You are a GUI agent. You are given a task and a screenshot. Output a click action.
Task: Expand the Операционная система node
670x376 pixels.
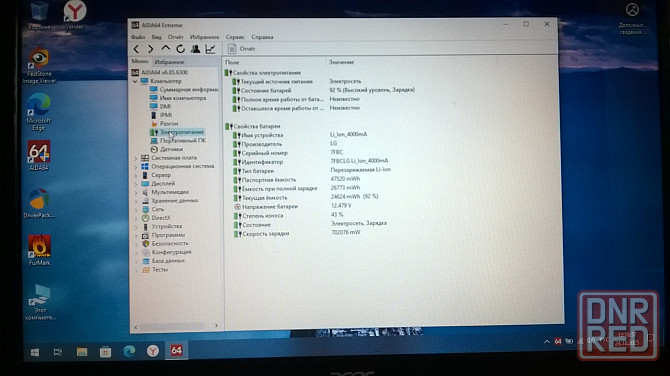click(x=136, y=167)
